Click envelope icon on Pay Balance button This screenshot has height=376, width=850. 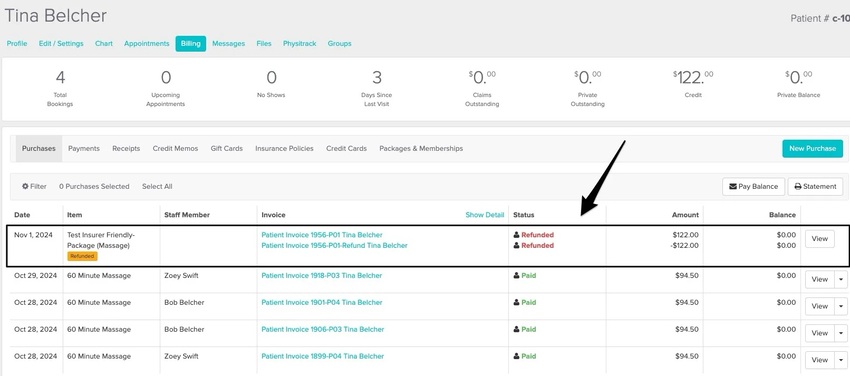coord(733,186)
